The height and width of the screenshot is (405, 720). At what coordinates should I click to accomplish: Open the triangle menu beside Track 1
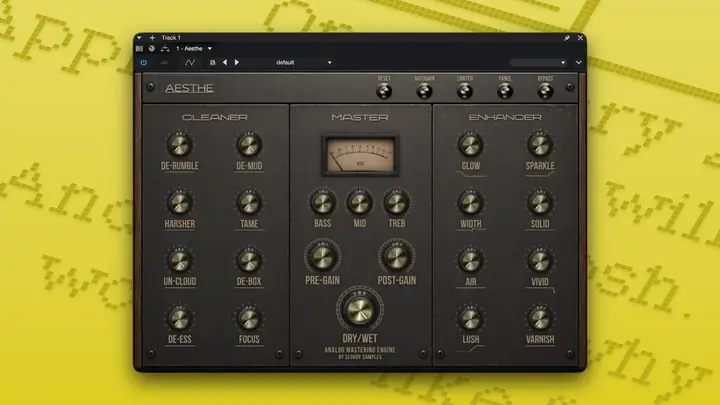tap(139, 38)
